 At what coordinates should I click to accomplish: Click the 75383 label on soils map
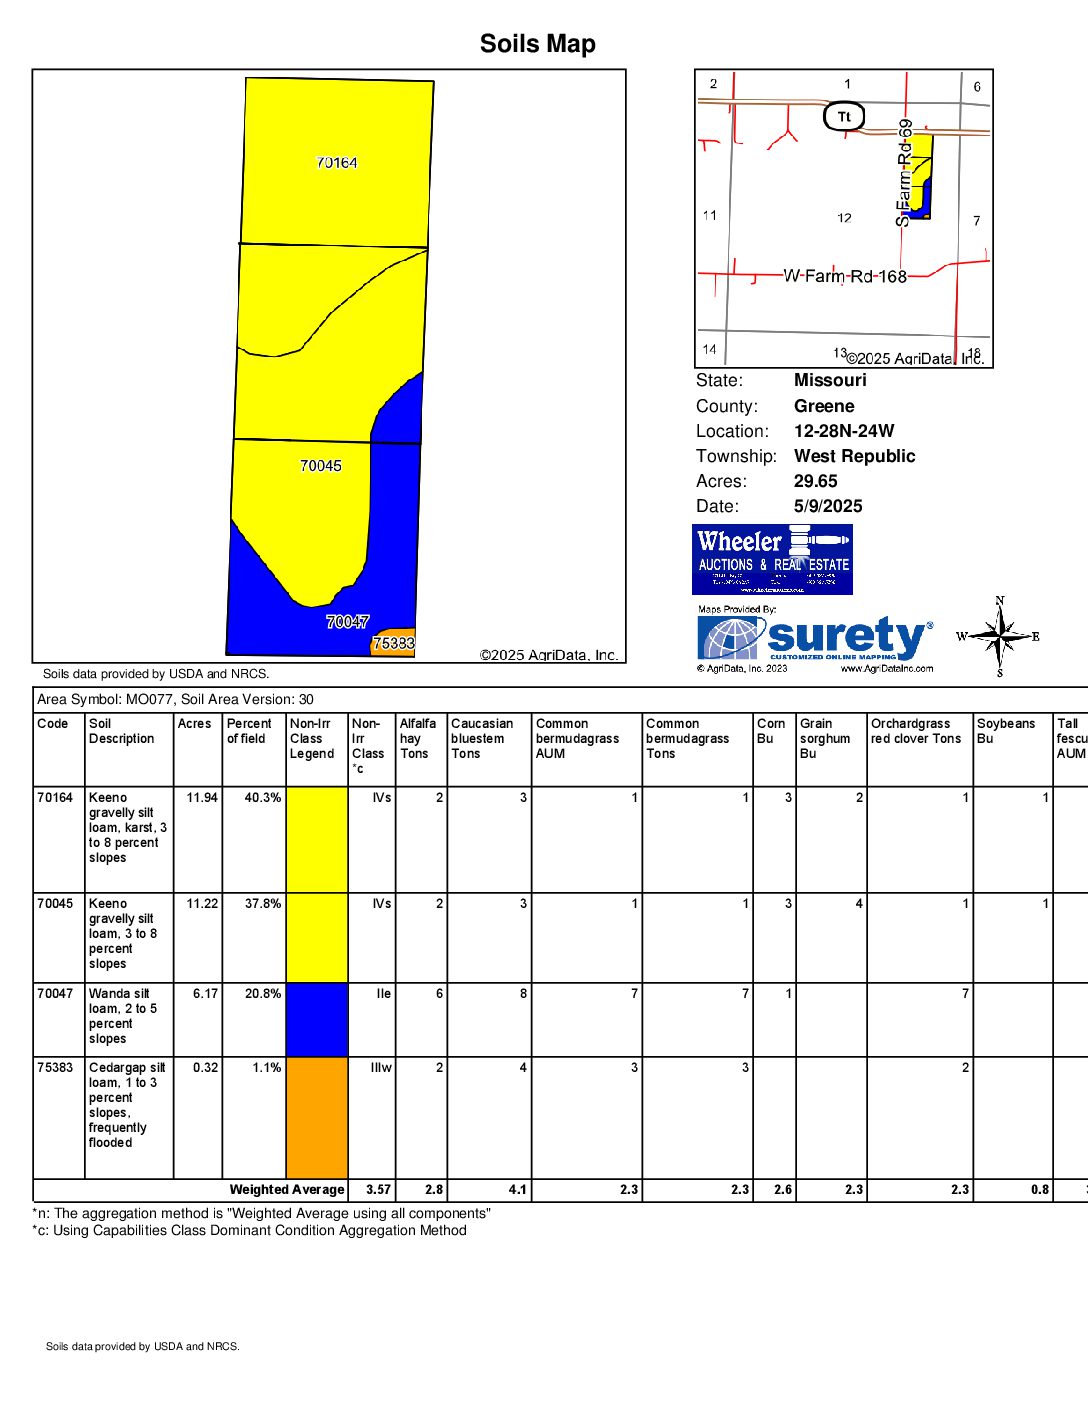(x=393, y=643)
